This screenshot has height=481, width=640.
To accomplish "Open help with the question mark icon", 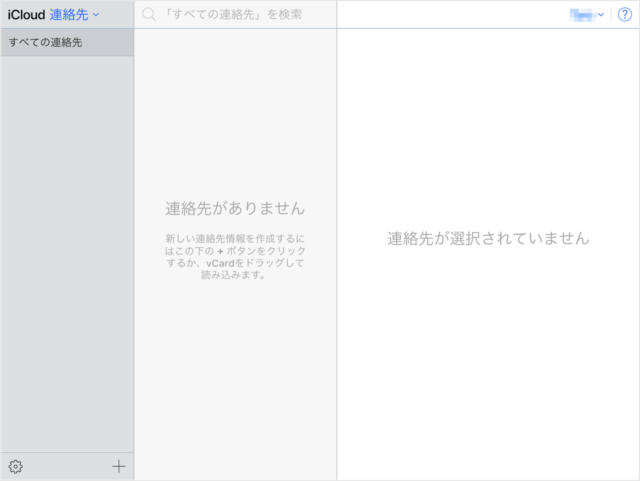I will click(x=625, y=14).
